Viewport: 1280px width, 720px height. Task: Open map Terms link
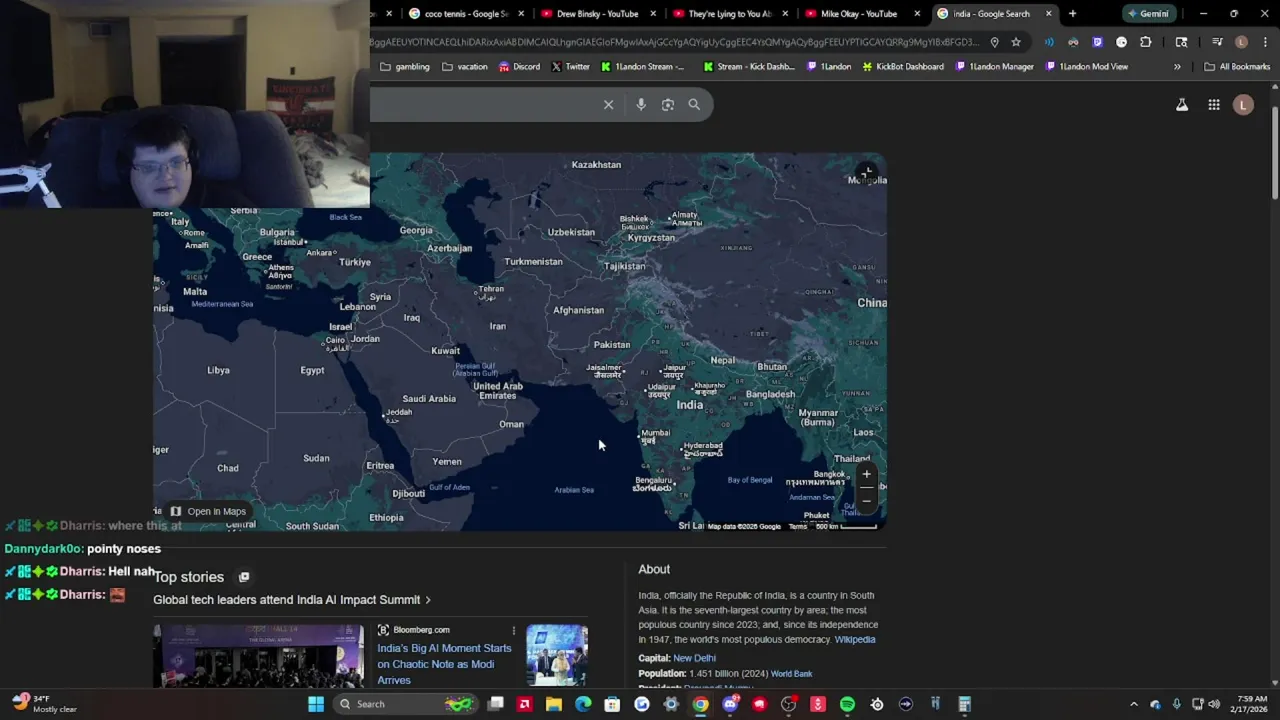point(797,526)
